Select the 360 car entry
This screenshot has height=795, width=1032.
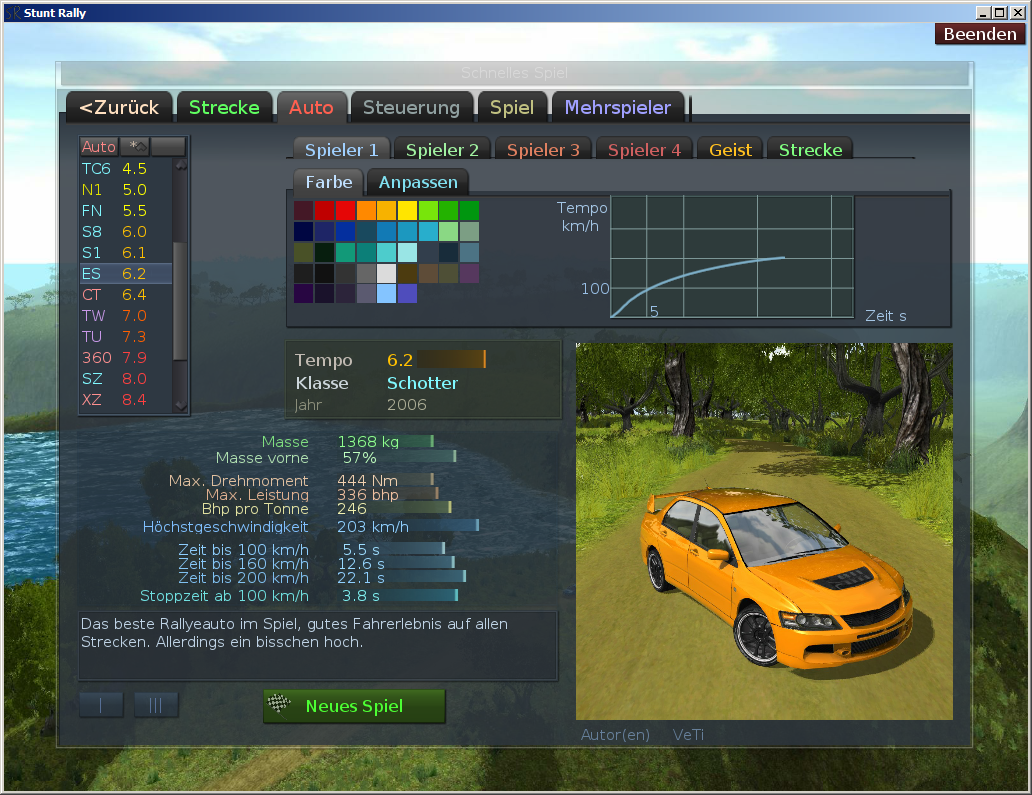click(125, 357)
